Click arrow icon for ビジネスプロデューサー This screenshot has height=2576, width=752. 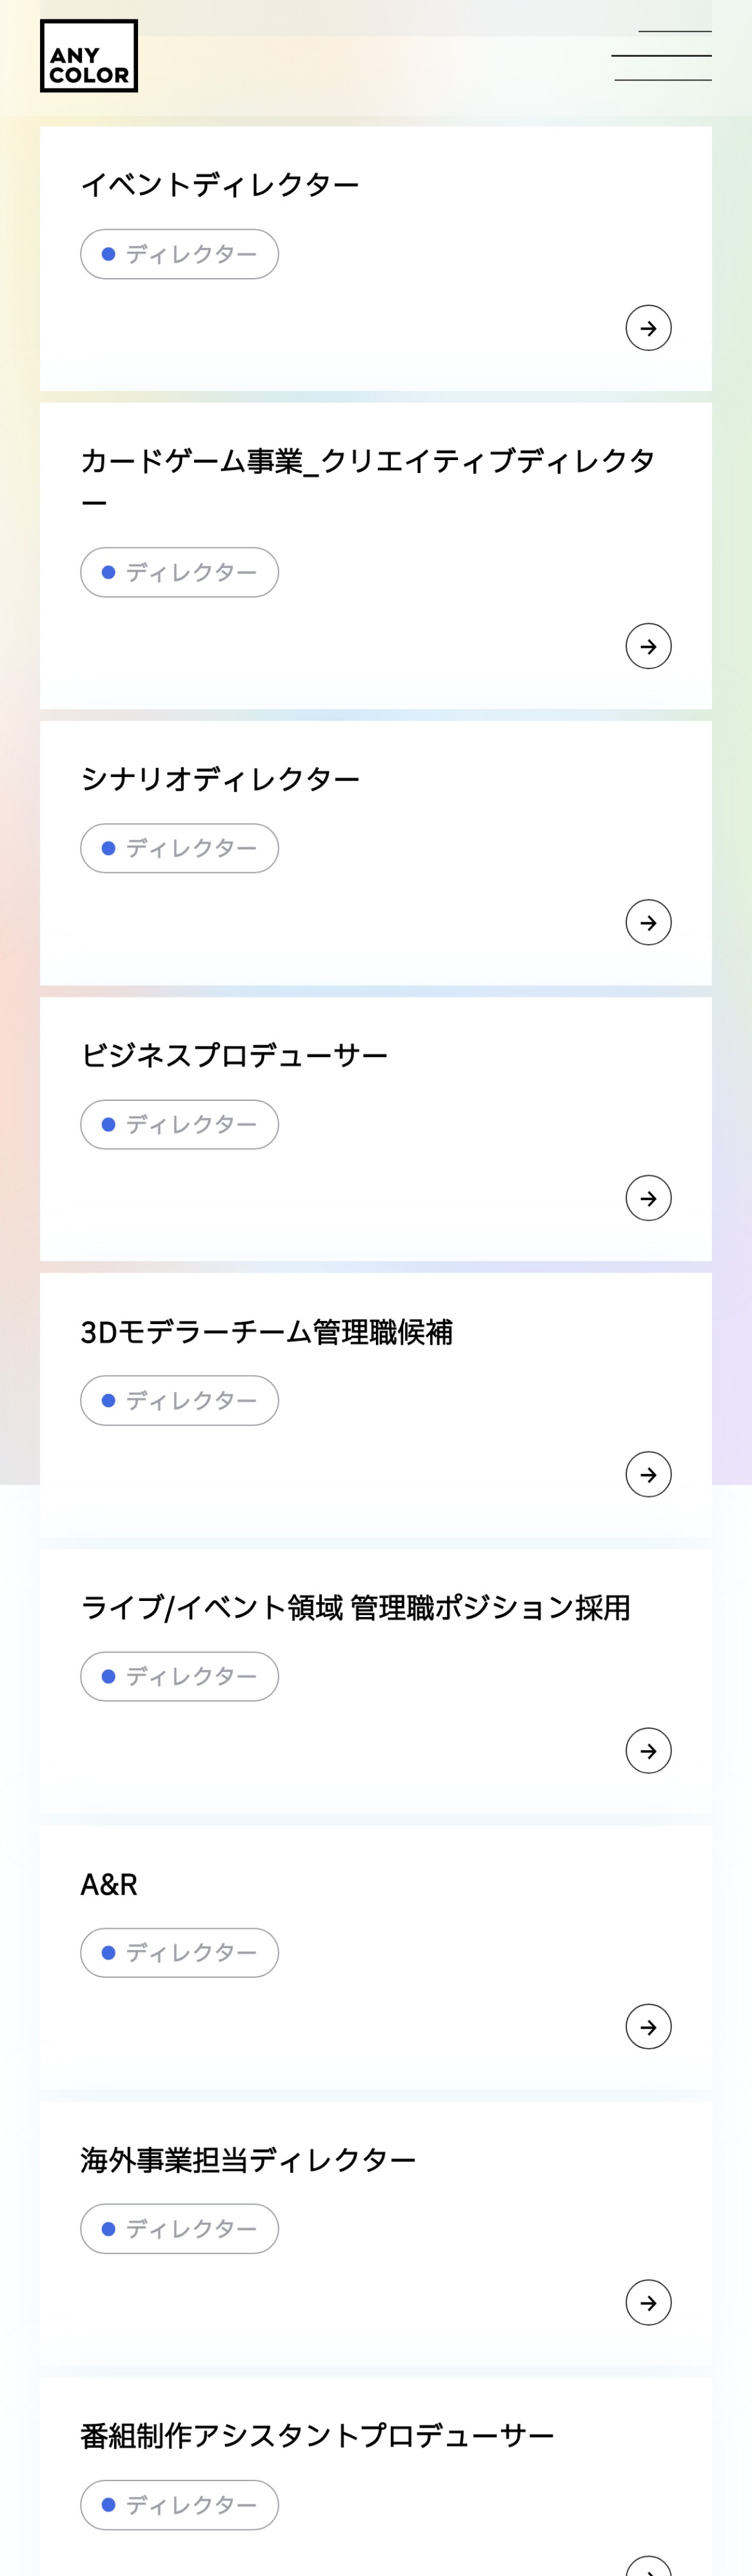point(648,1198)
